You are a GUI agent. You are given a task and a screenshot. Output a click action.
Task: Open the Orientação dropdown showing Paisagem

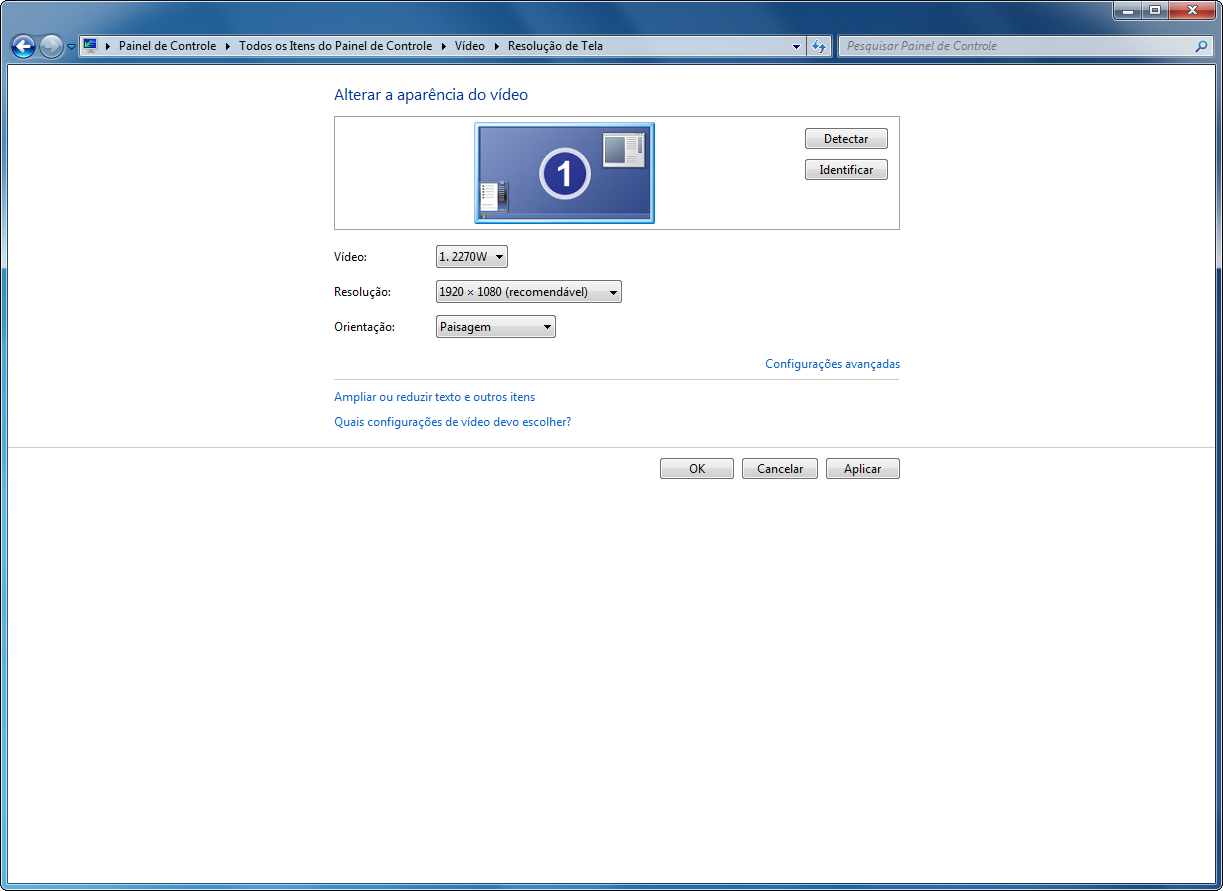(x=496, y=327)
